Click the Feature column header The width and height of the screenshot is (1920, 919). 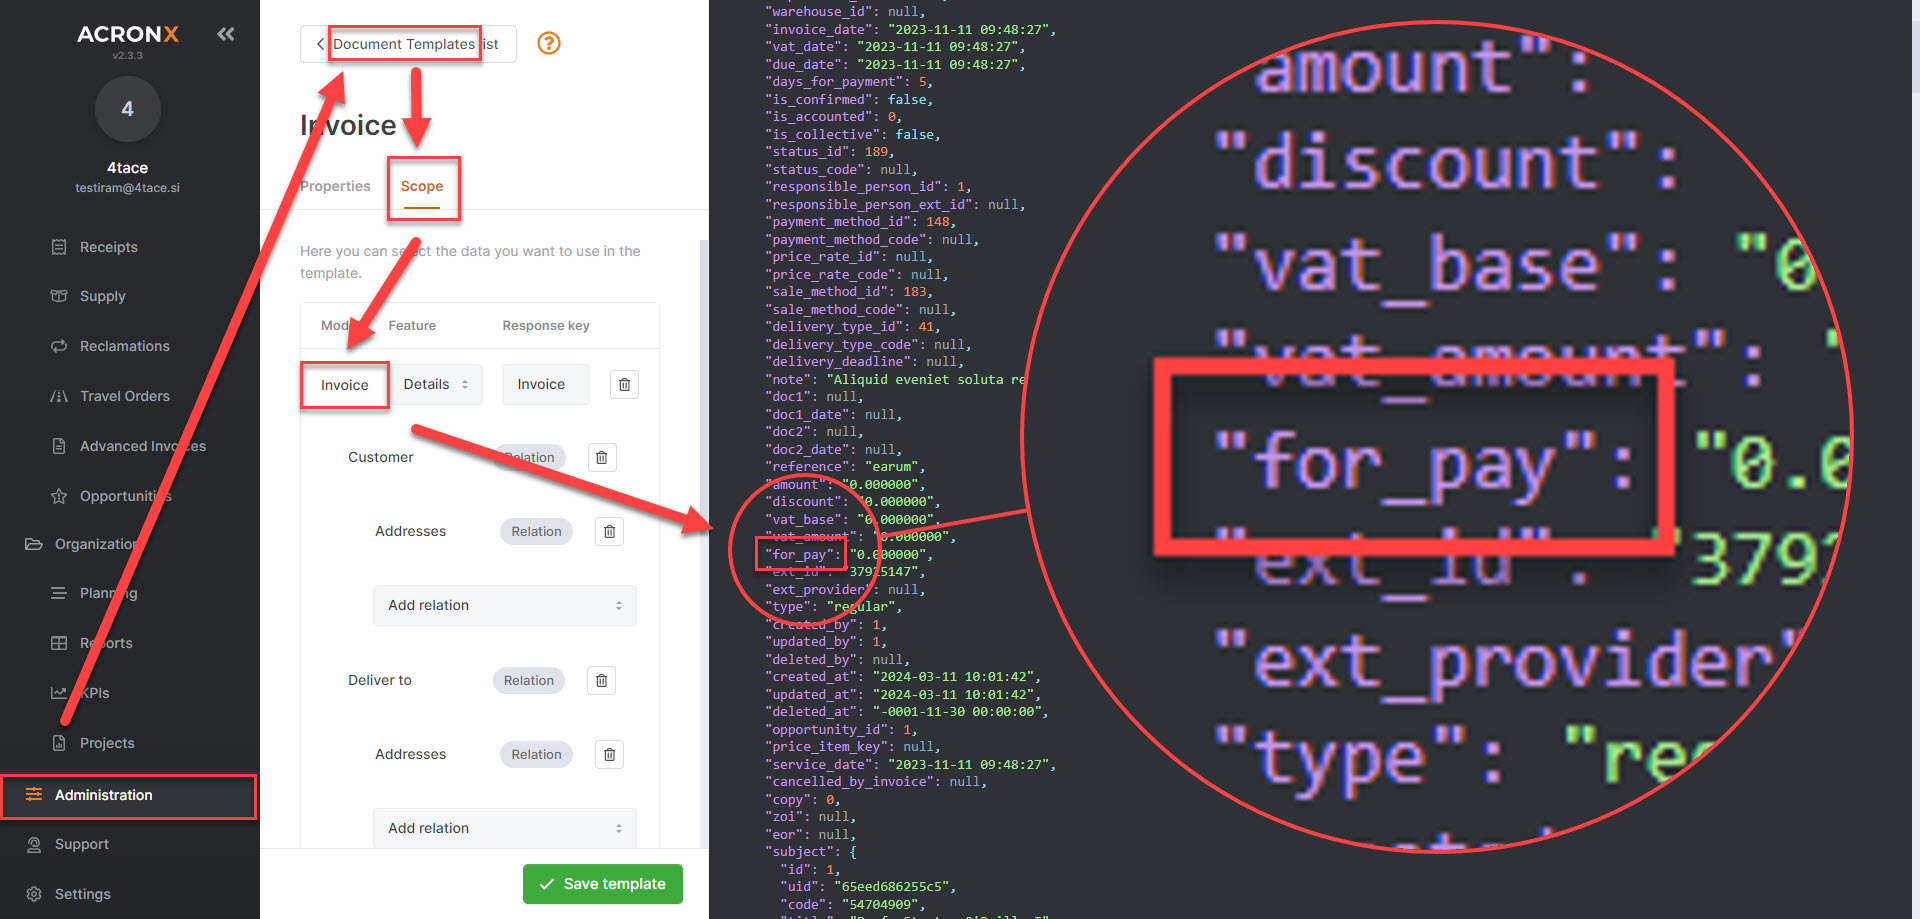[412, 326]
